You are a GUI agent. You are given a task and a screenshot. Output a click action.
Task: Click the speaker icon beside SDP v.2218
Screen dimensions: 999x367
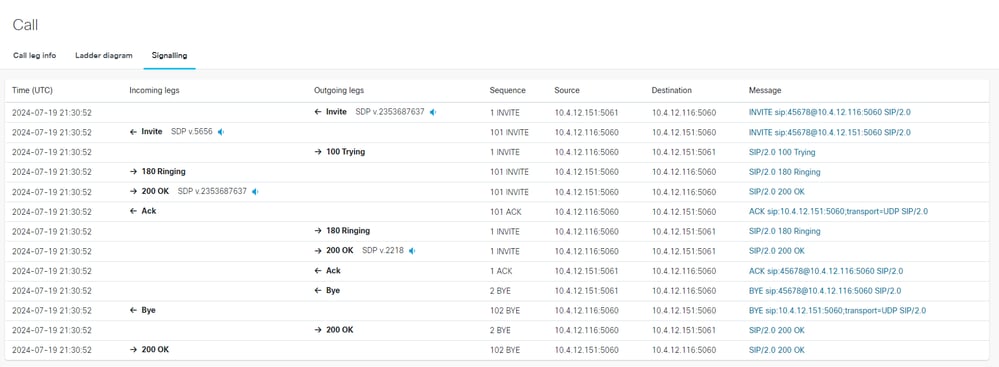pyautogui.click(x=412, y=251)
